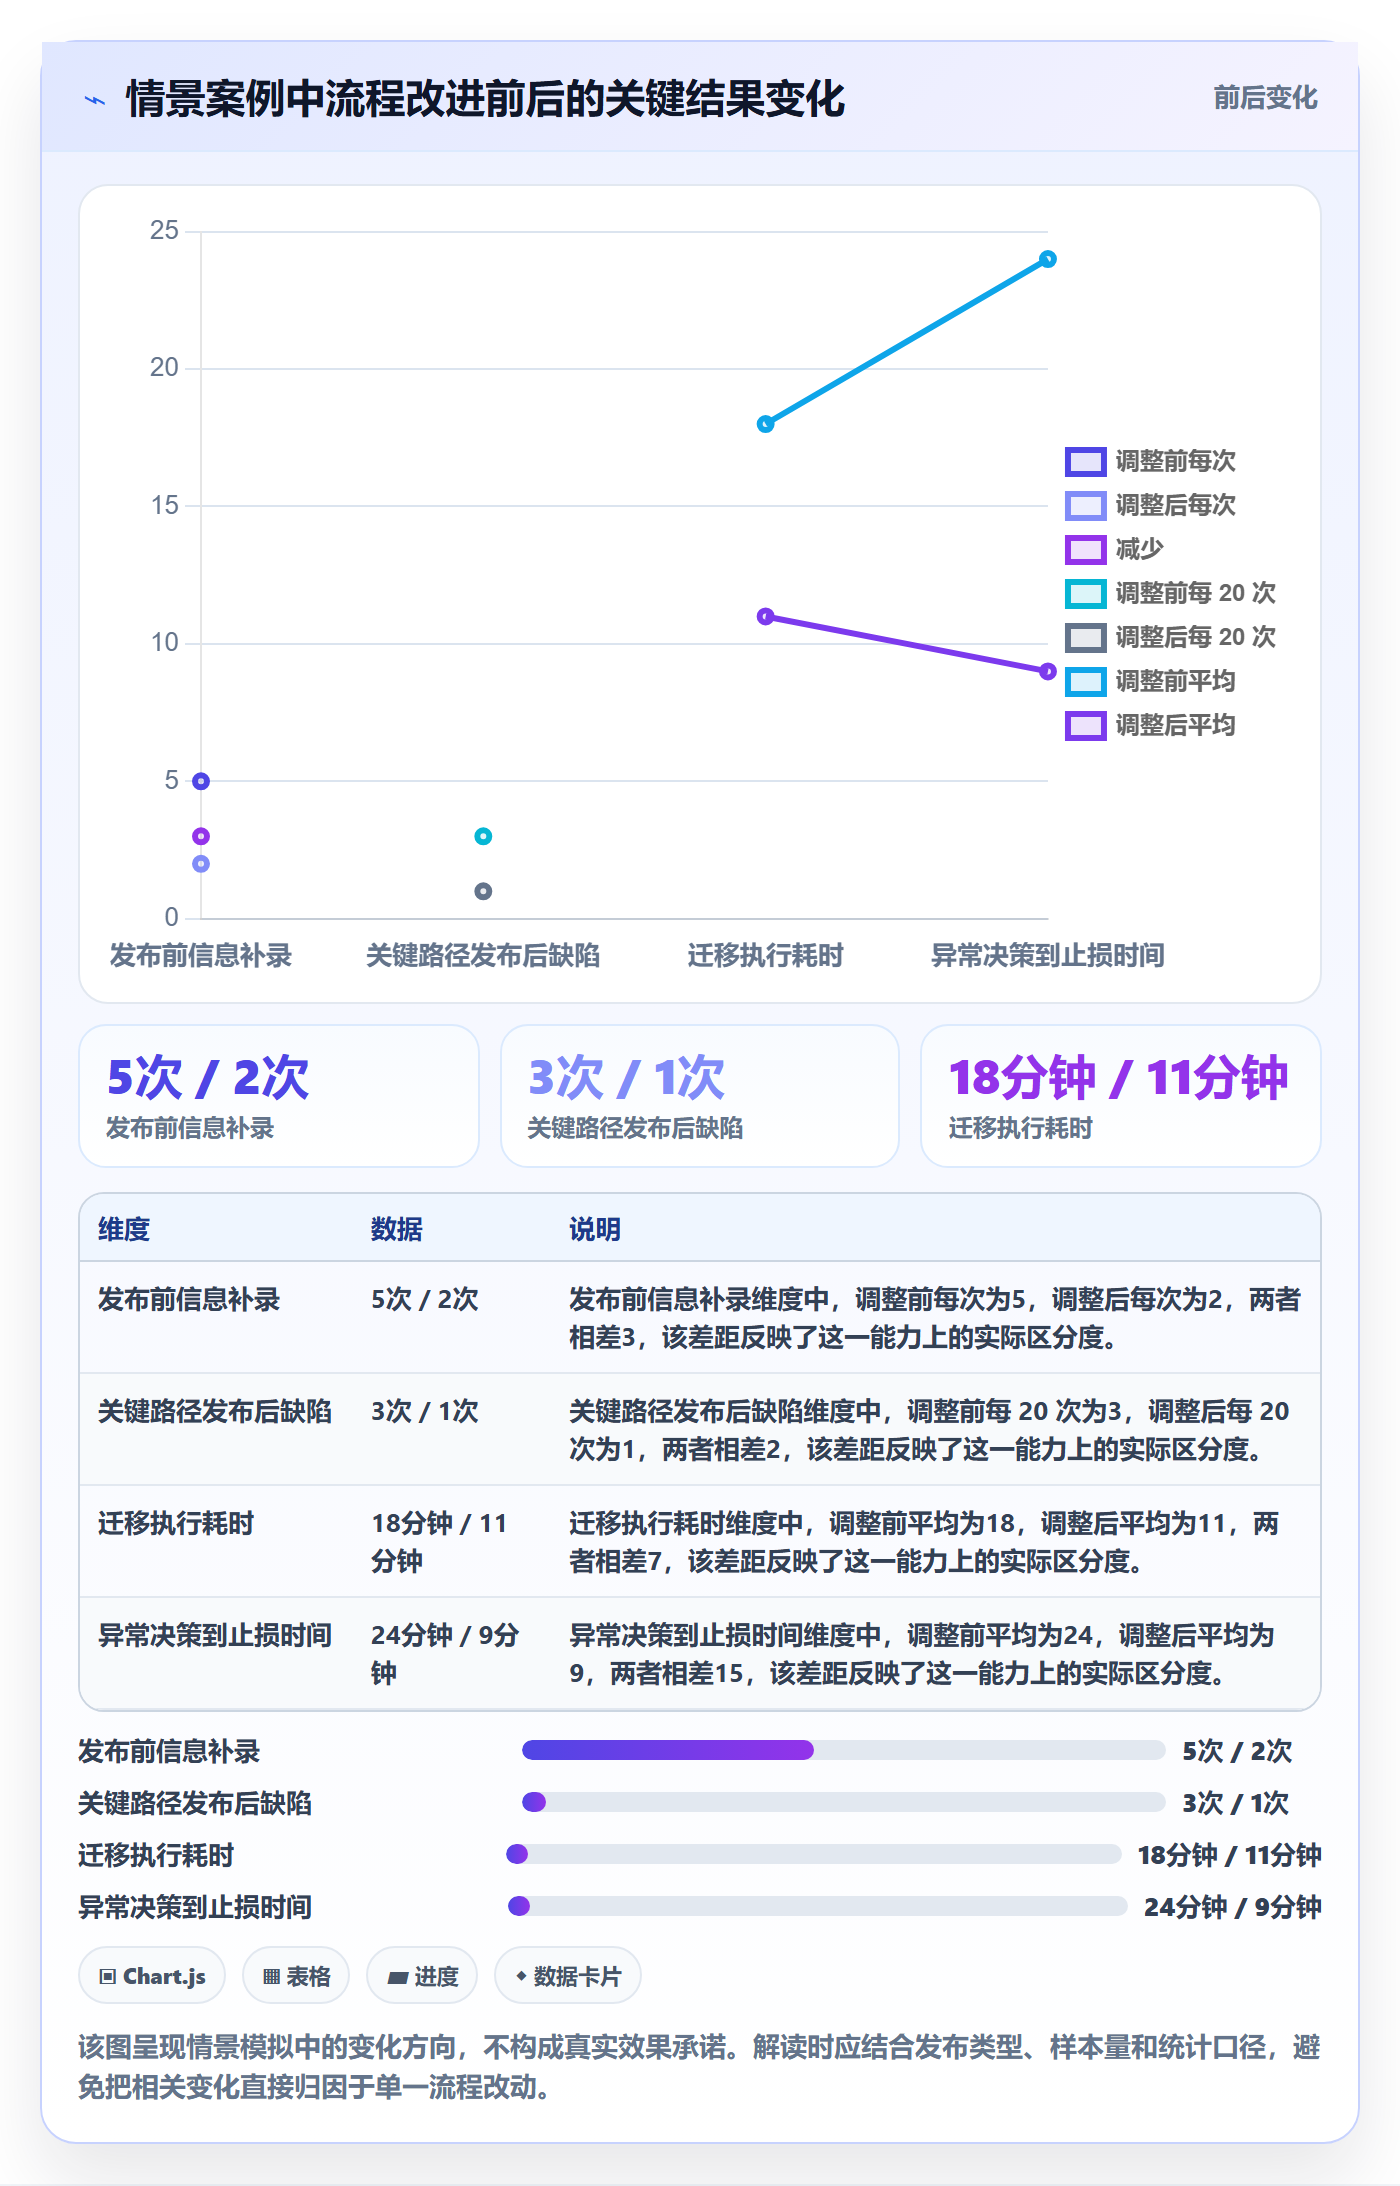
Task: Select the 发布前信息补录 table row name
Action: 189,1299
